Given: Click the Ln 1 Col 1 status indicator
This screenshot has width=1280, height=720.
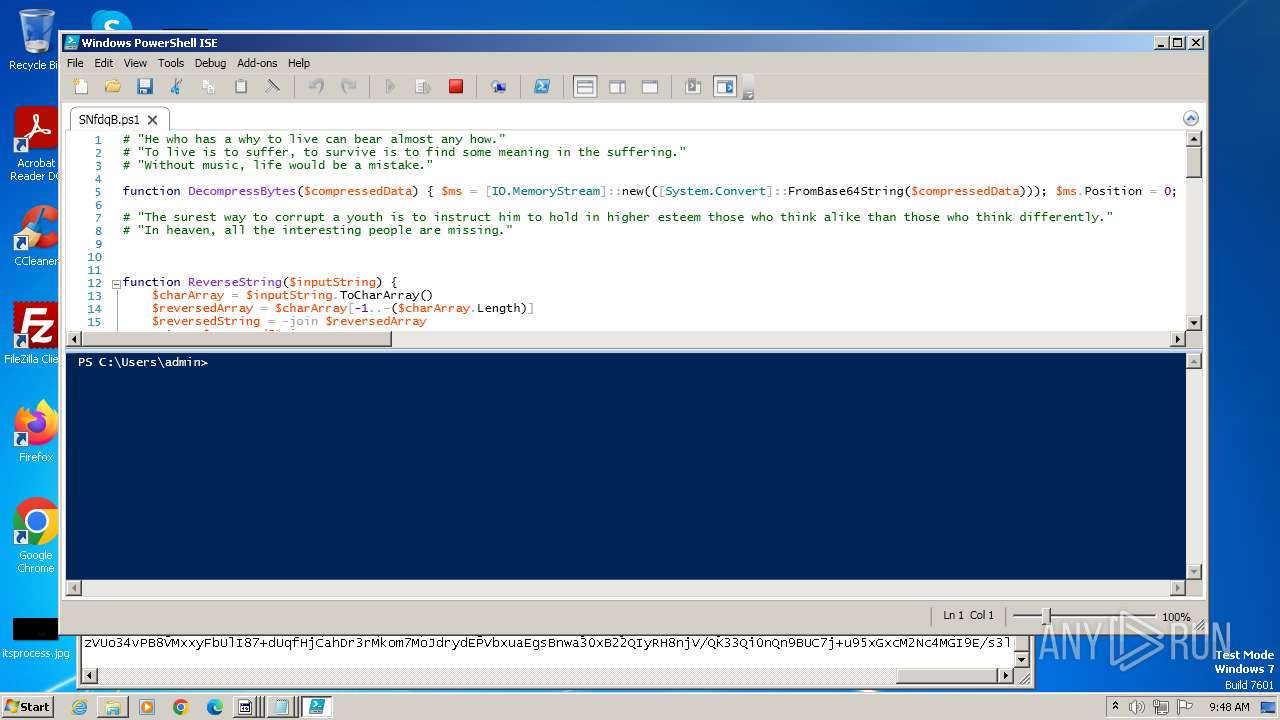Looking at the screenshot, I should pos(968,616).
